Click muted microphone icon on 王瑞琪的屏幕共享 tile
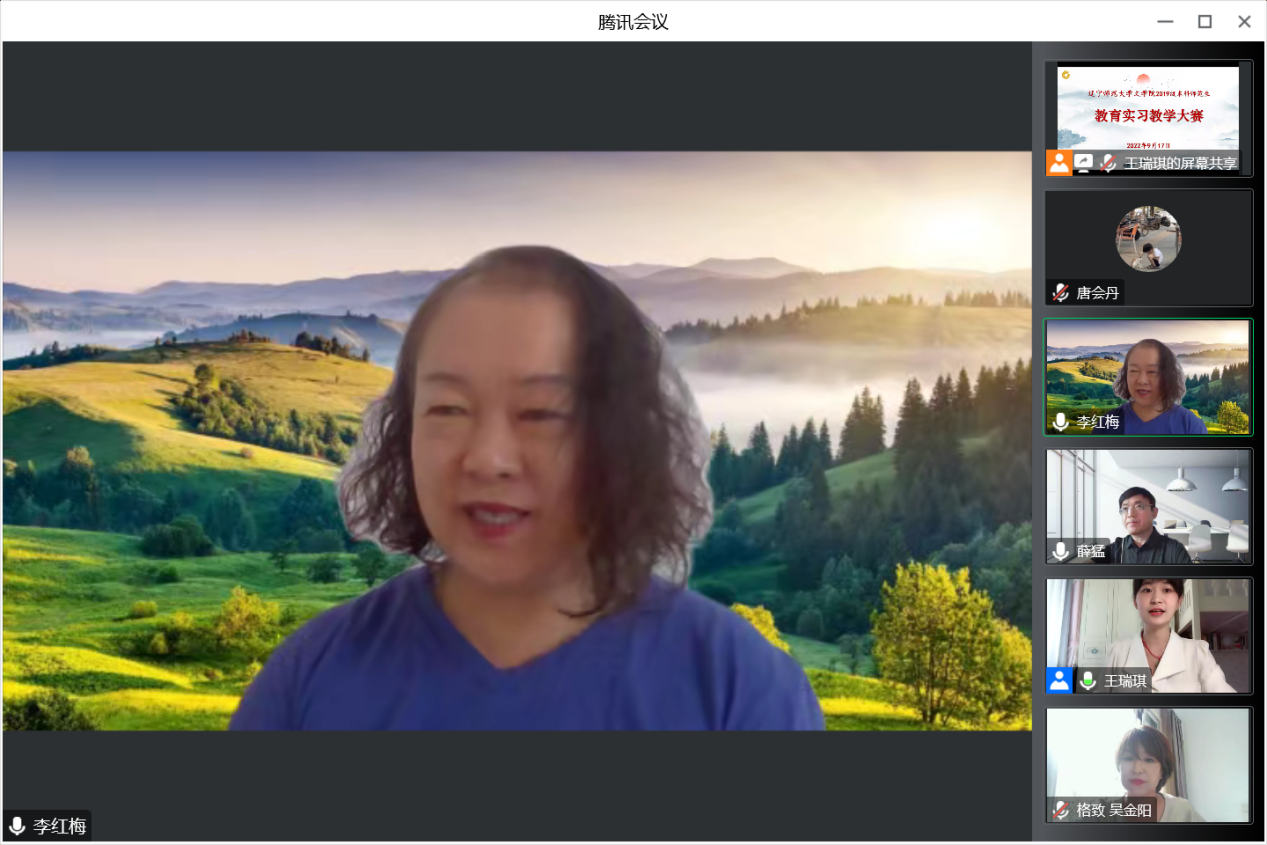 [x=1108, y=163]
